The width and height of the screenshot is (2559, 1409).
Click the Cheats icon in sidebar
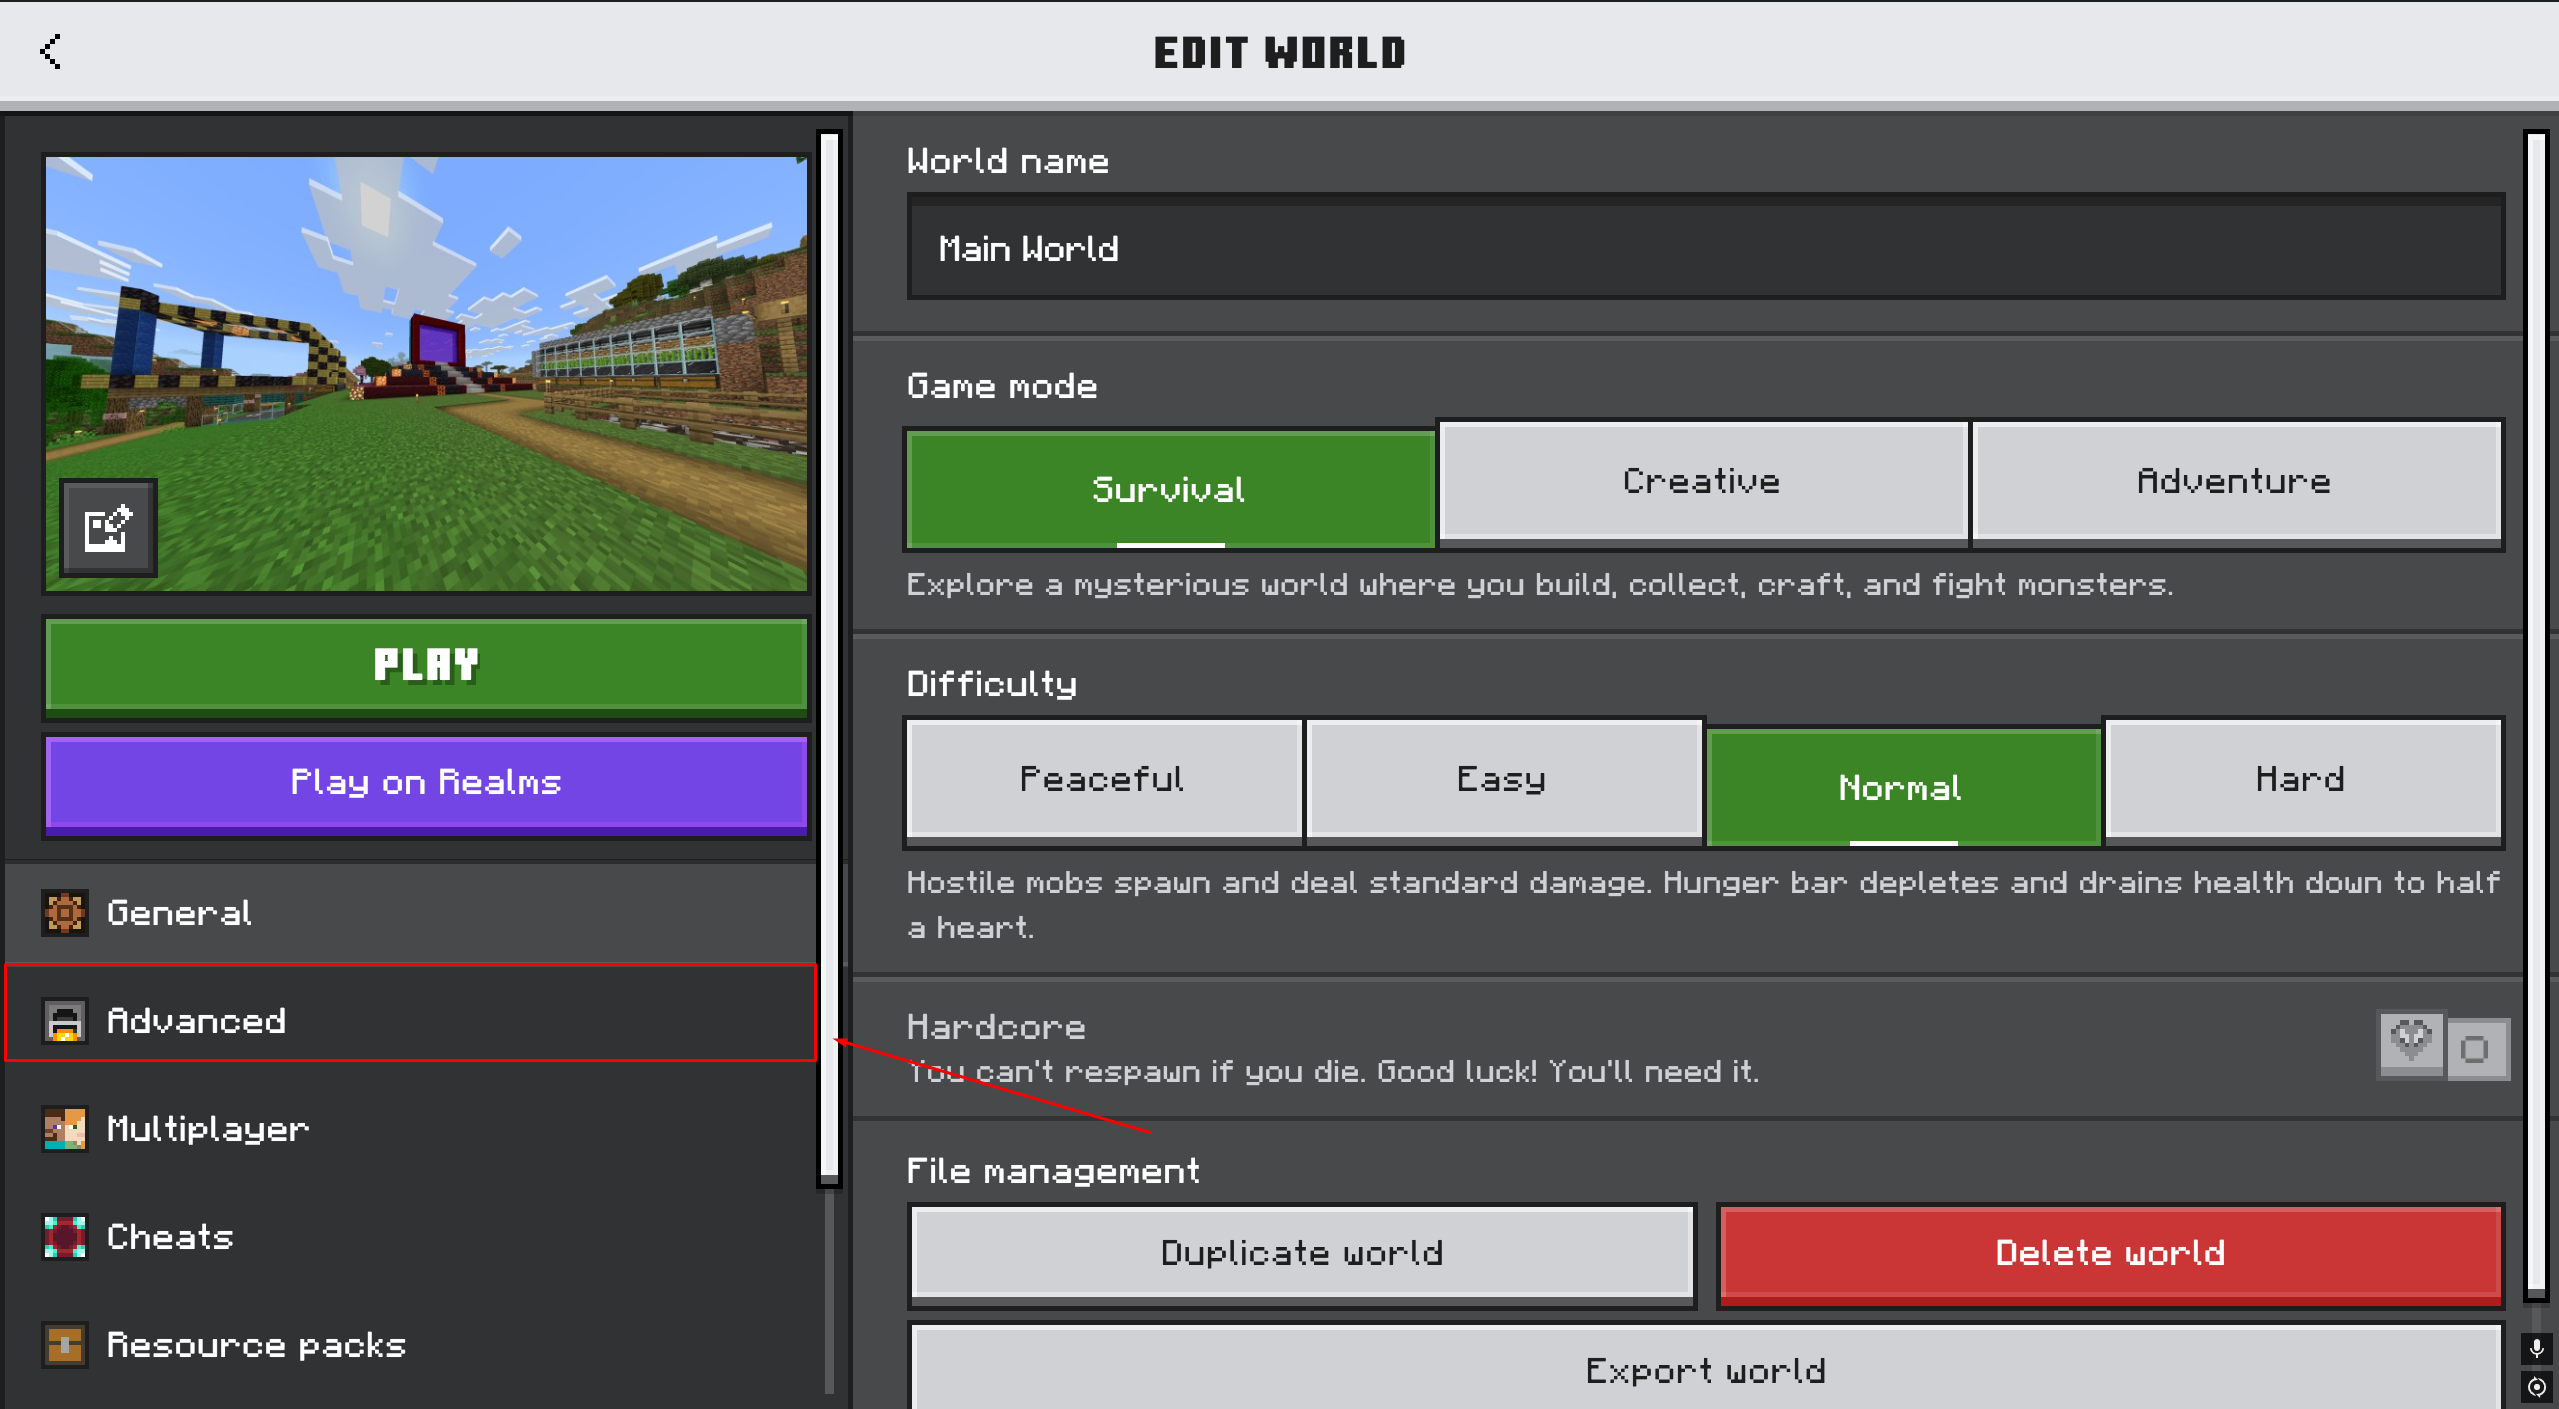[x=65, y=1237]
